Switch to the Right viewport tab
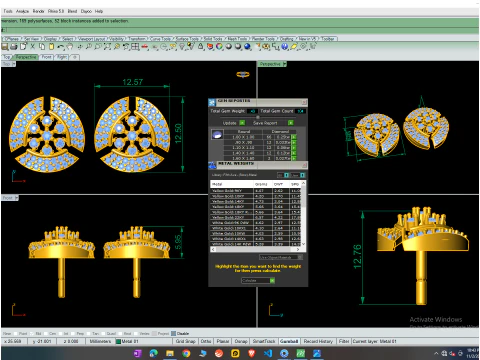Image resolution: width=480 pixels, height=360 pixels. (62, 57)
